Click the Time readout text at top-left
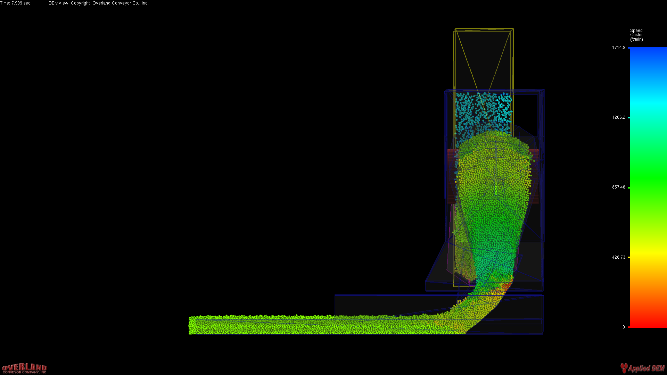667x375 pixels. point(15,3)
